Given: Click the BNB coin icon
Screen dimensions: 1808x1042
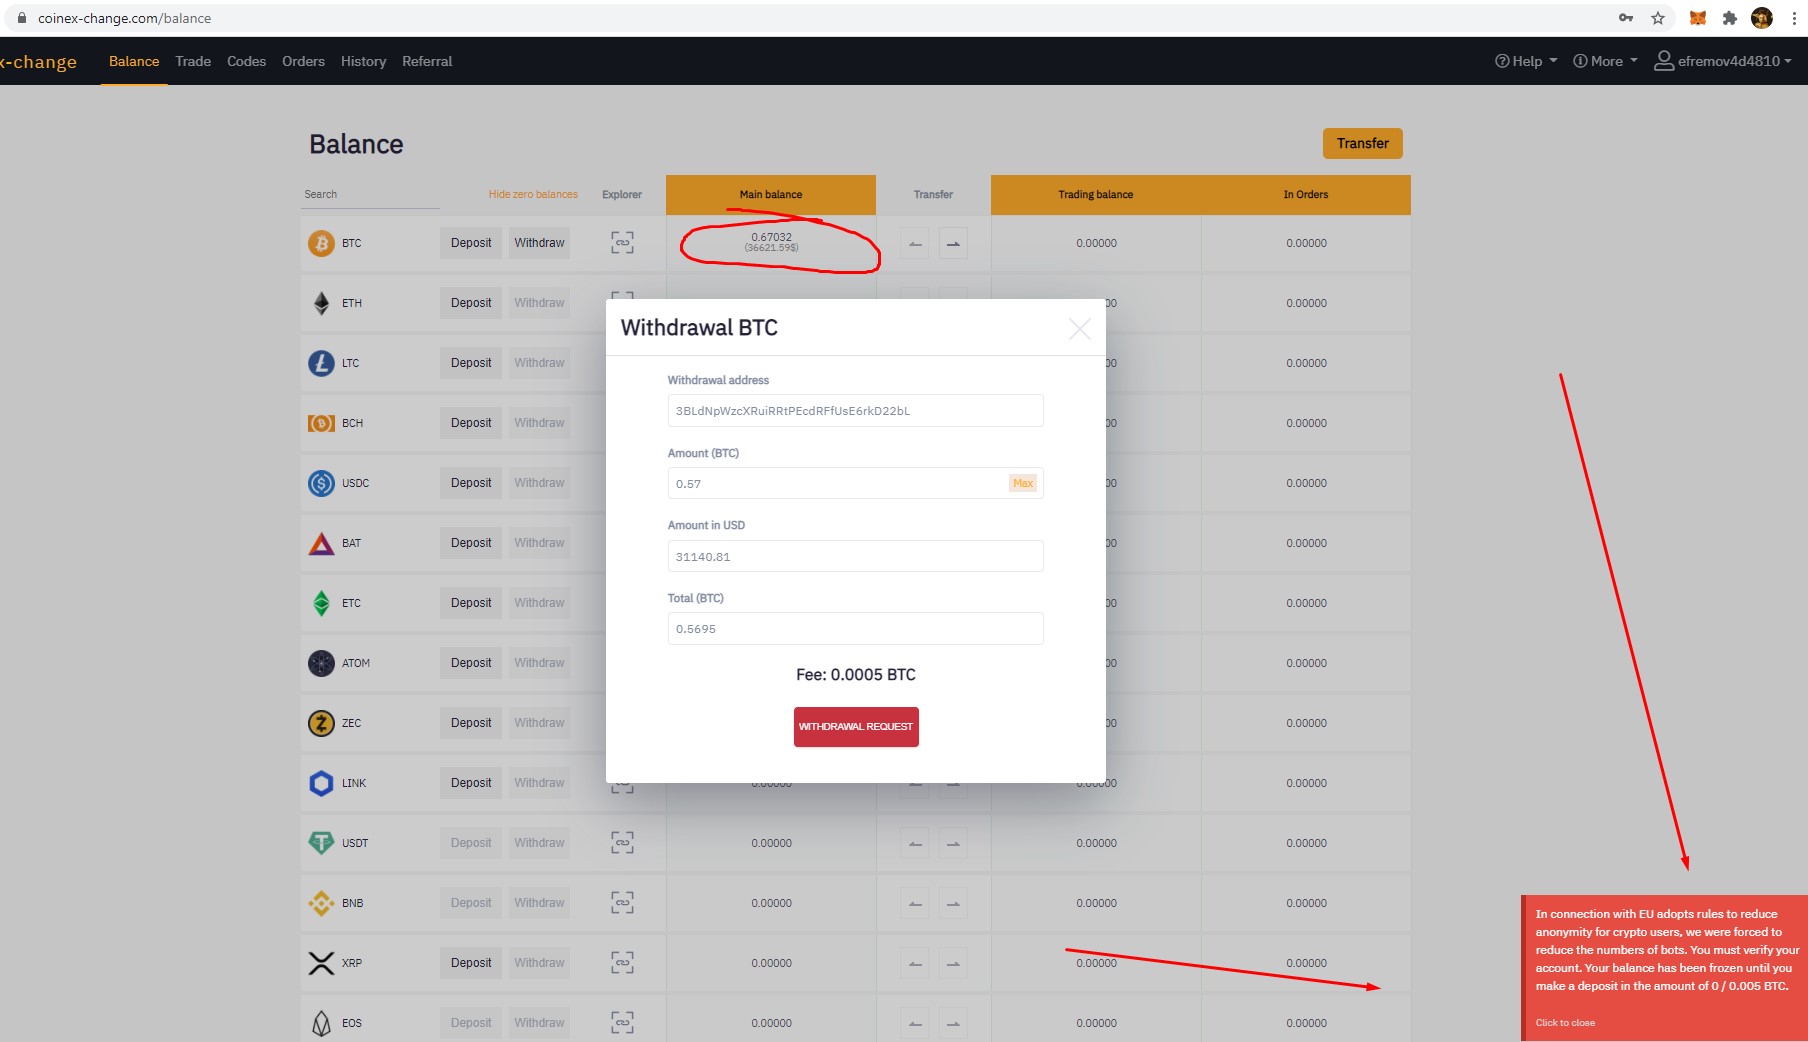Looking at the screenshot, I should [x=321, y=903].
